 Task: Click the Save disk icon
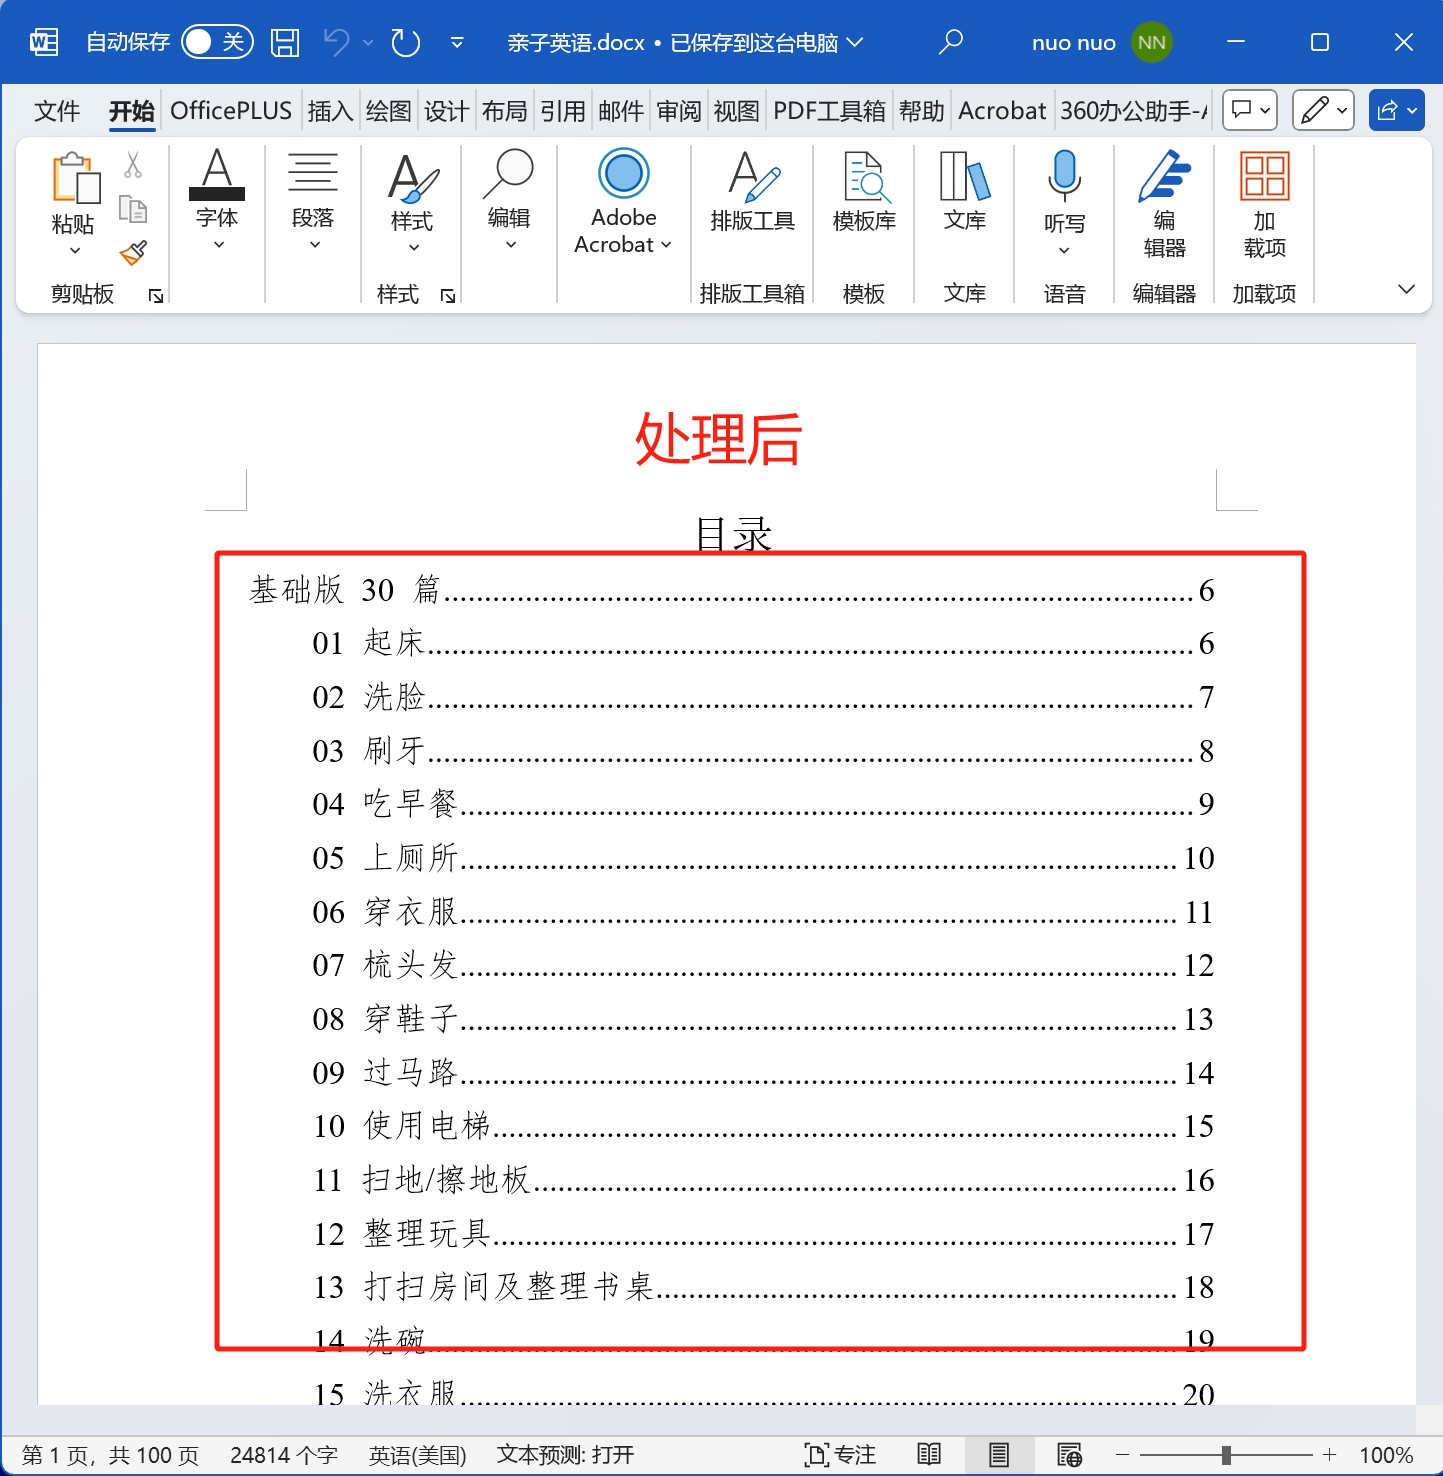285,42
